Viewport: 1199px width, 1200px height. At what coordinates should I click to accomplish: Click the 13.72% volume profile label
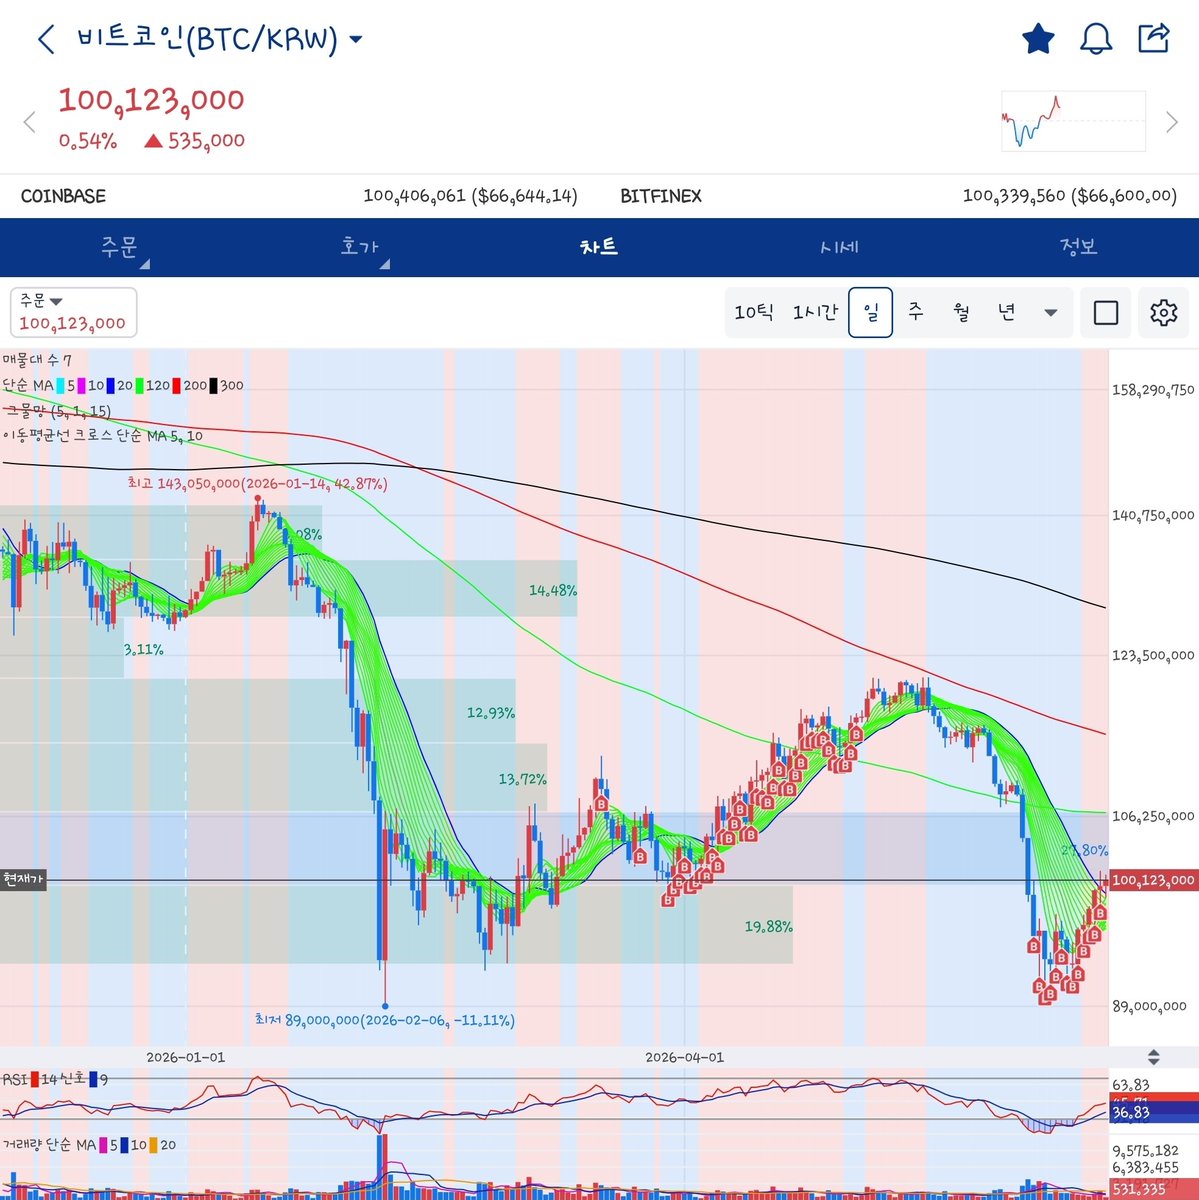click(x=523, y=779)
